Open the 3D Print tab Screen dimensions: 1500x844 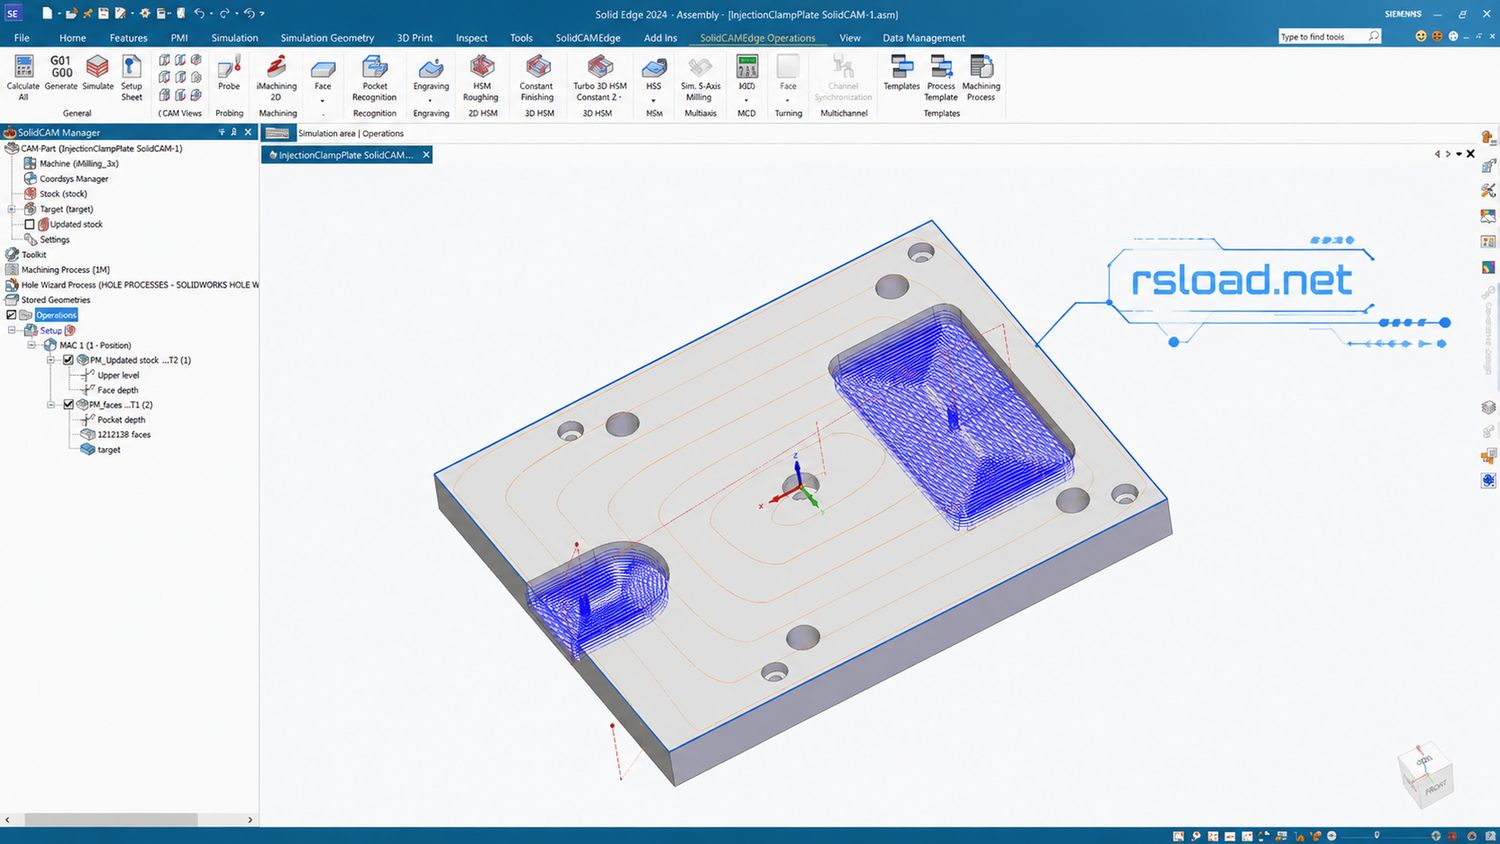(x=415, y=38)
